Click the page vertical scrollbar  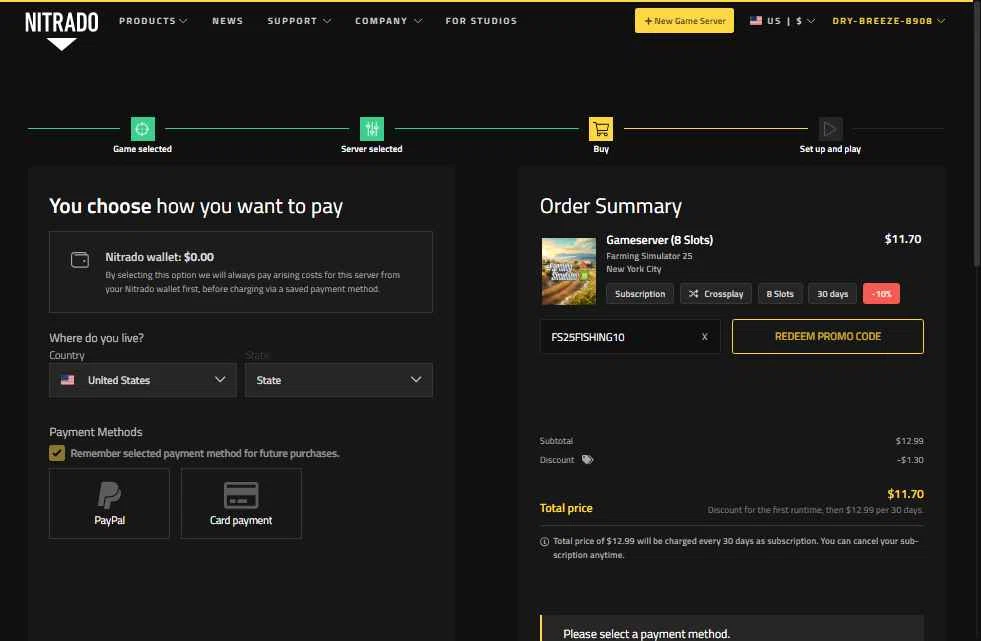[977, 134]
